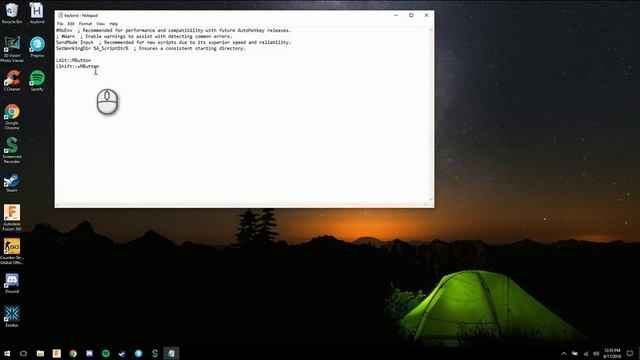Close the Notepad window
This screenshot has width=640, height=360.
tap(426, 15)
